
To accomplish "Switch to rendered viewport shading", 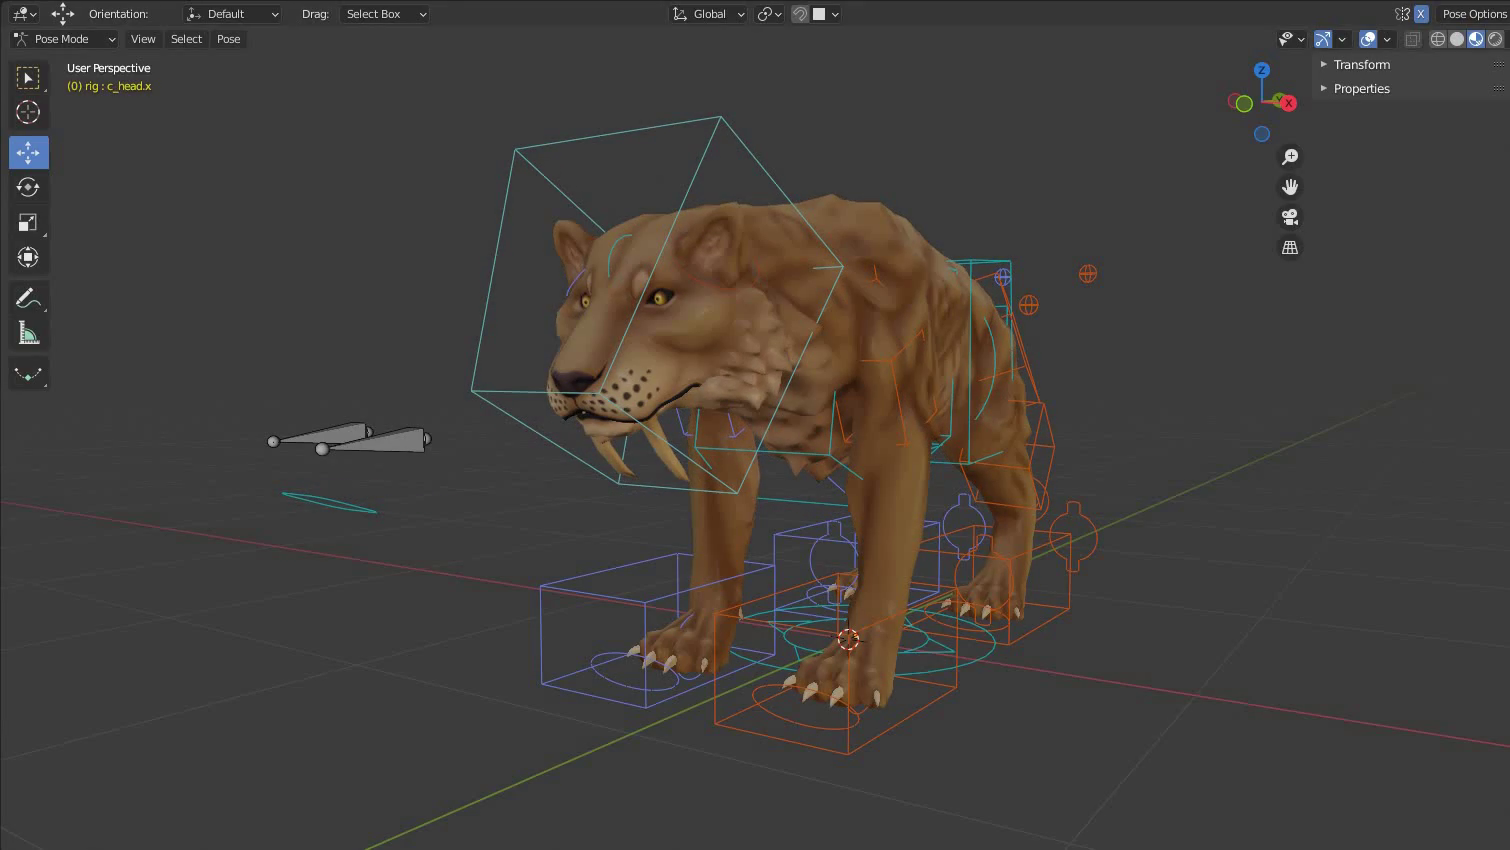I will click(1495, 39).
